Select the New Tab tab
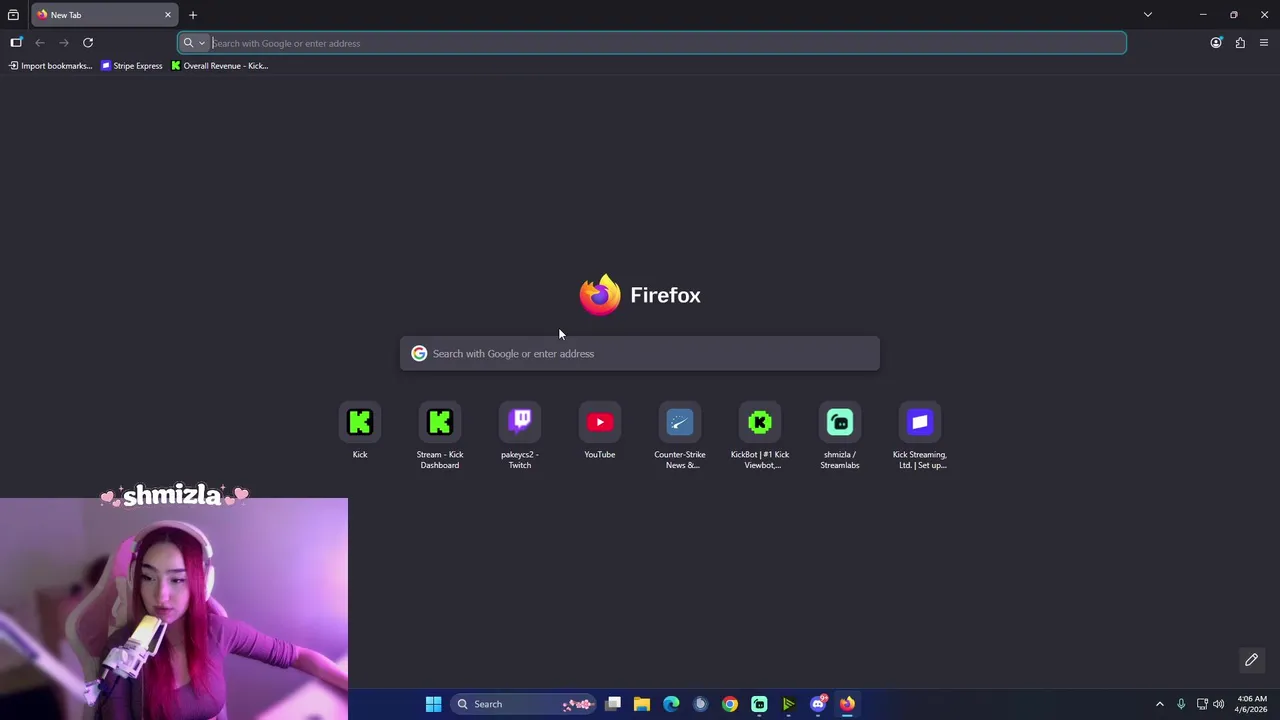The width and height of the screenshot is (1280, 720). (104, 15)
